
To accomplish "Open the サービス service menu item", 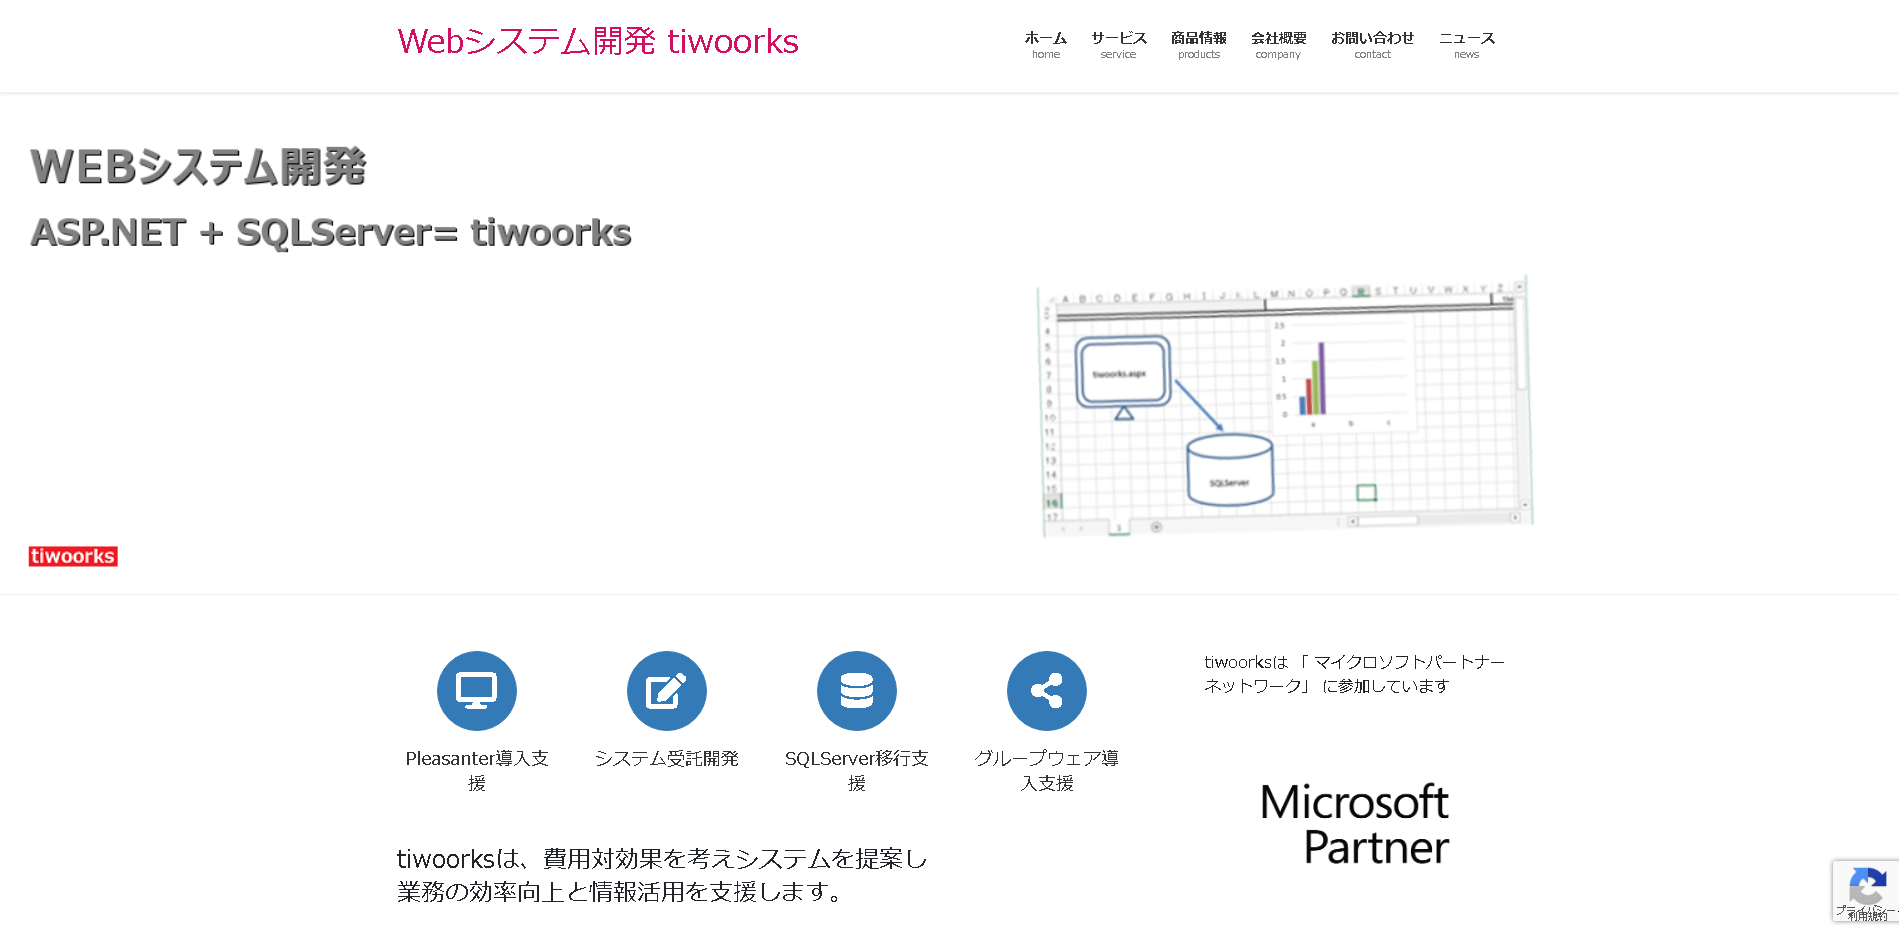I will tap(1118, 44).
